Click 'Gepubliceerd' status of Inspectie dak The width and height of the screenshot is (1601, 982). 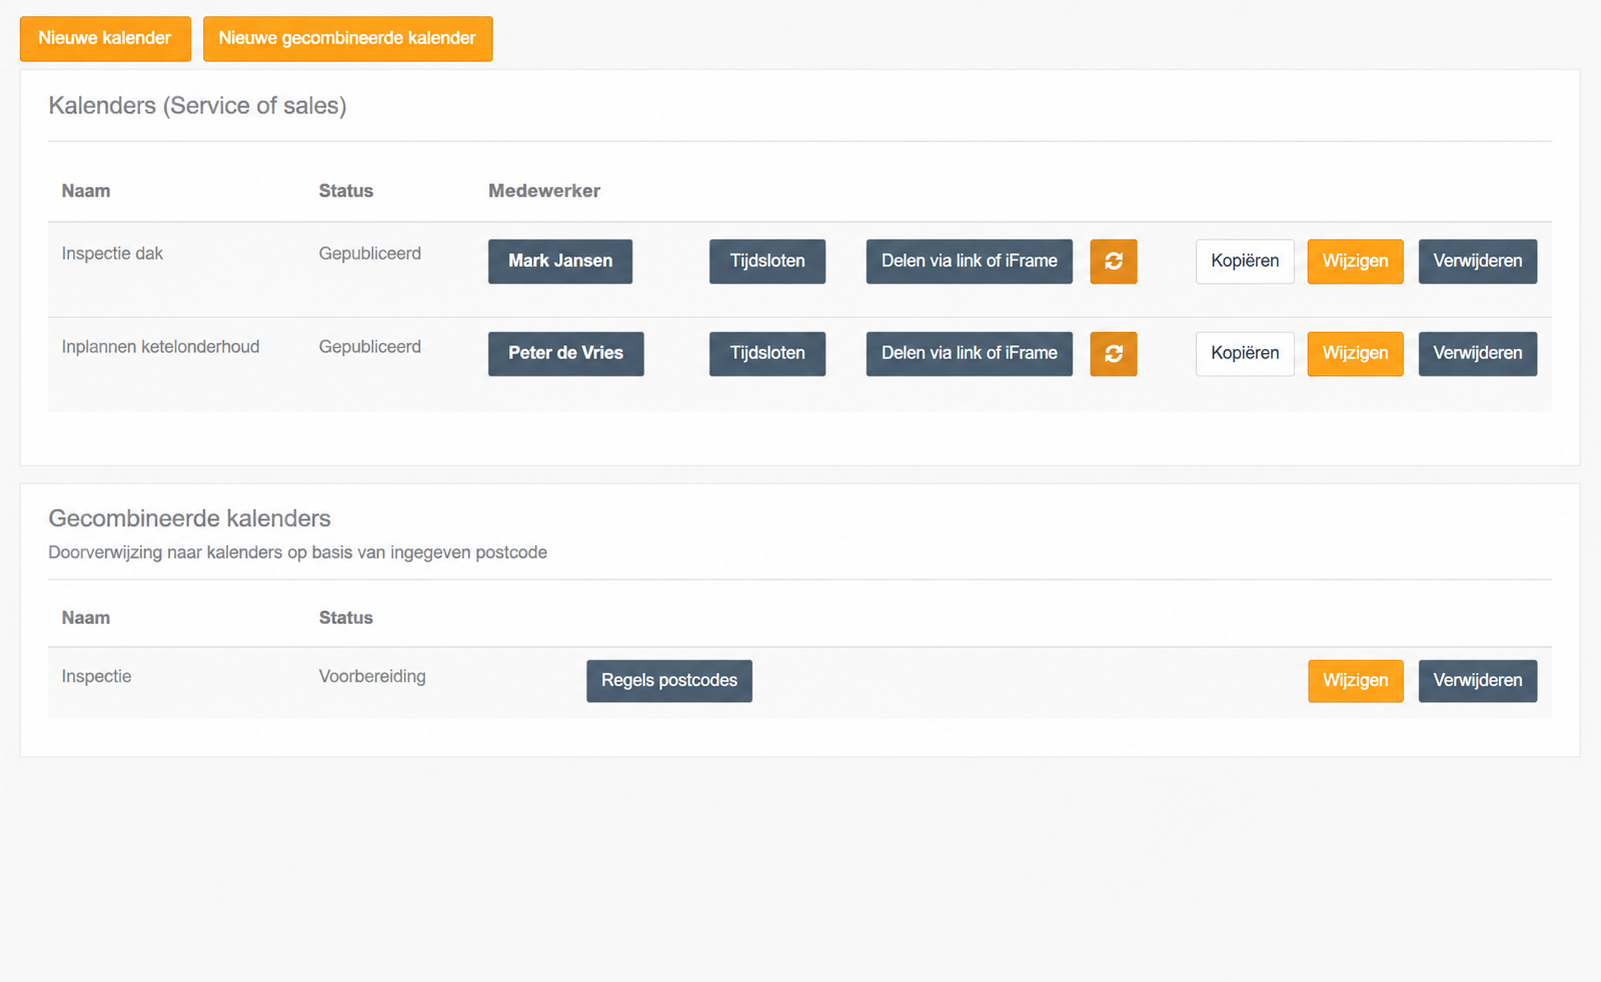(x=370, y=254)
